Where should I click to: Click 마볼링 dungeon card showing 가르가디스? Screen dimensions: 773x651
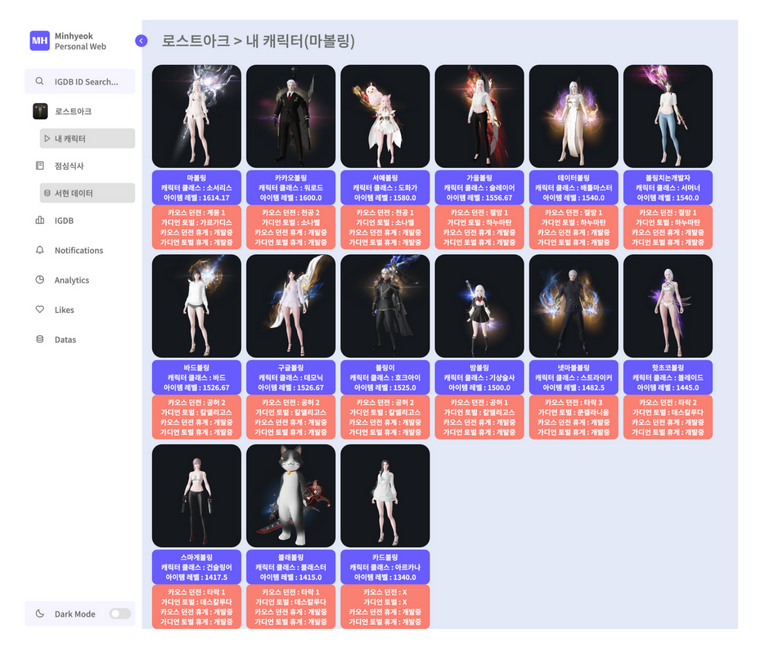tap(197, 227)
